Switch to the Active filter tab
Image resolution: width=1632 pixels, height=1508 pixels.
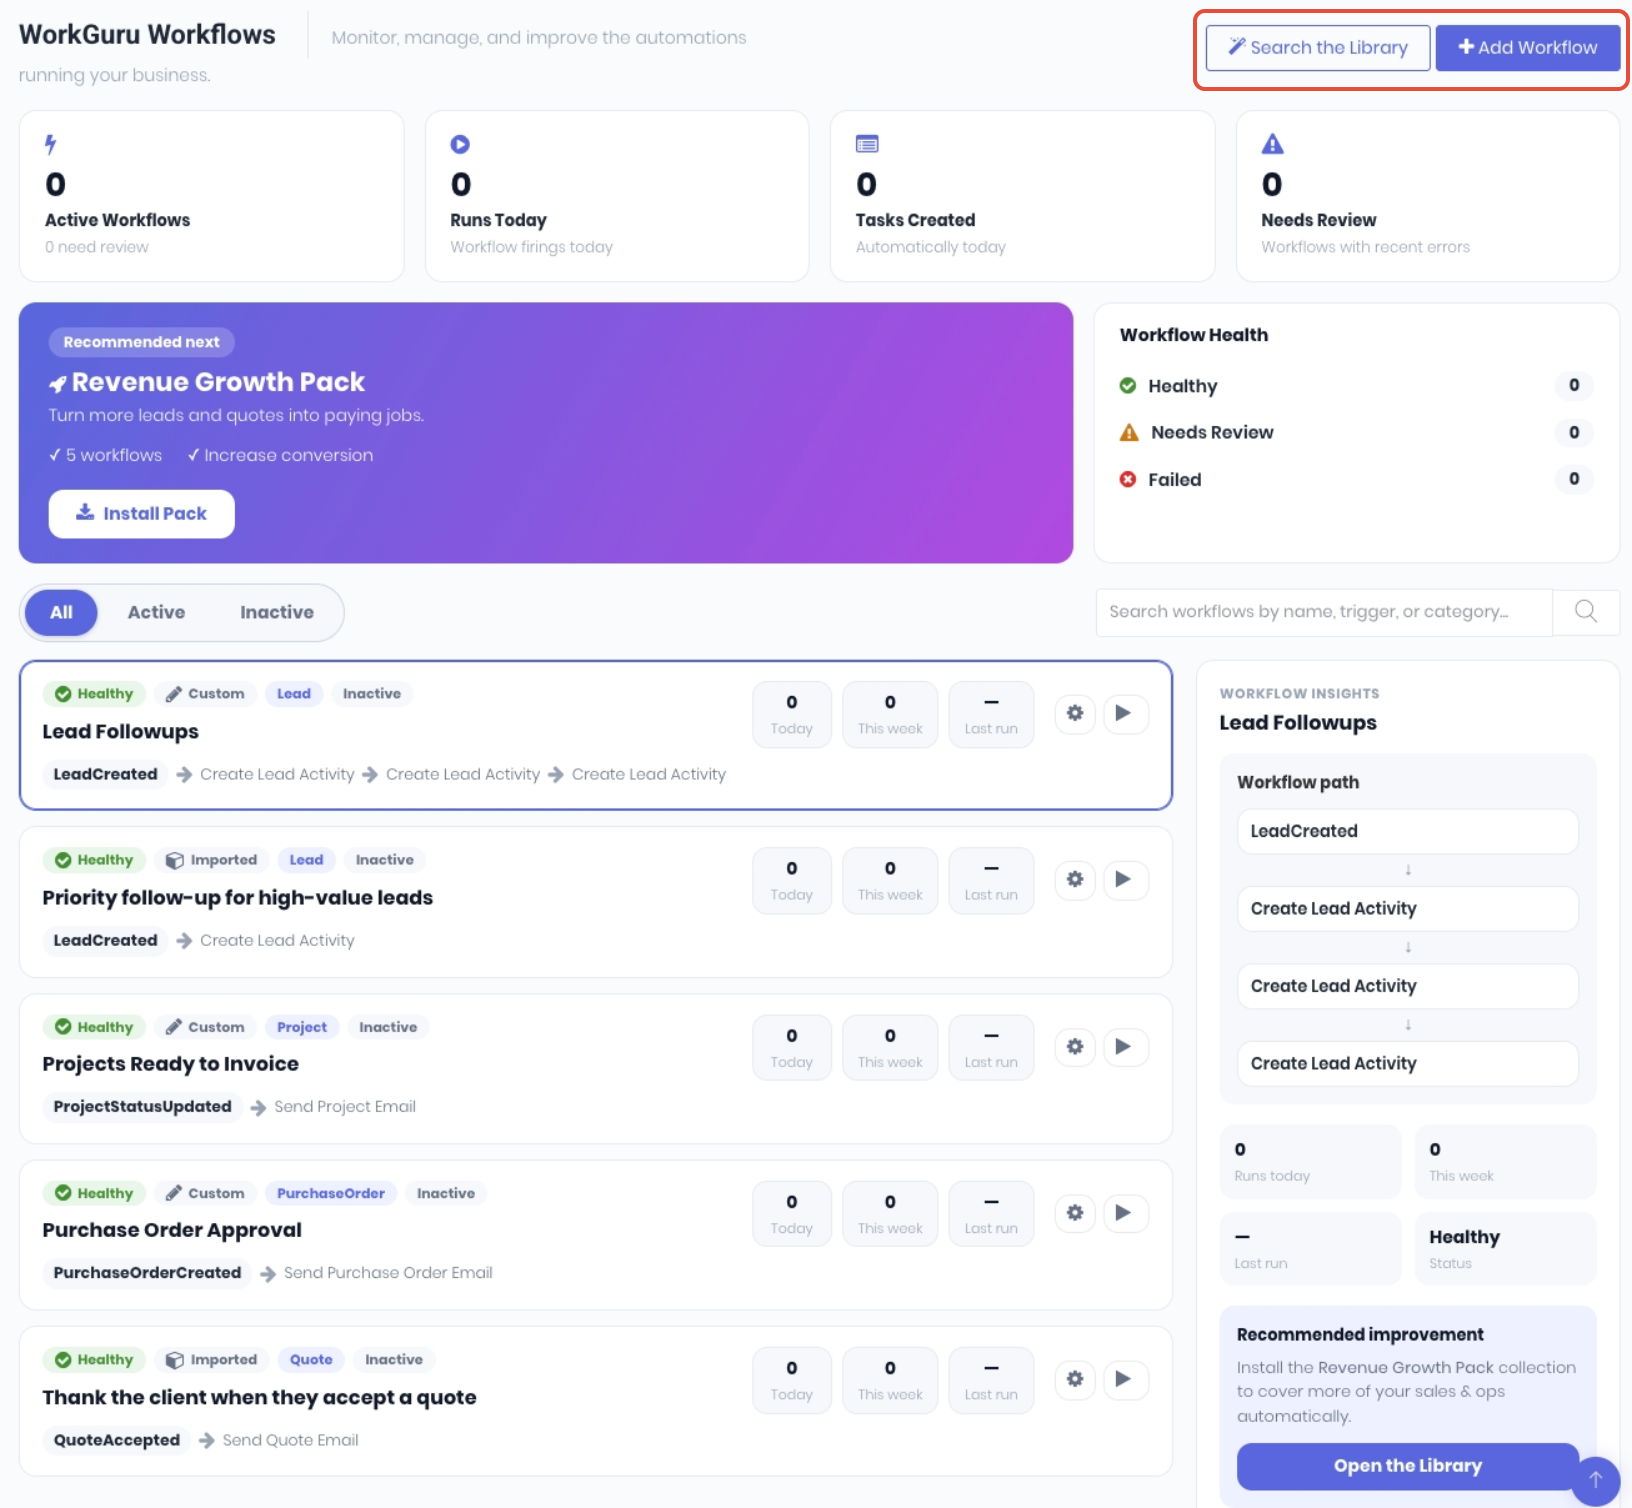(156, 612)
